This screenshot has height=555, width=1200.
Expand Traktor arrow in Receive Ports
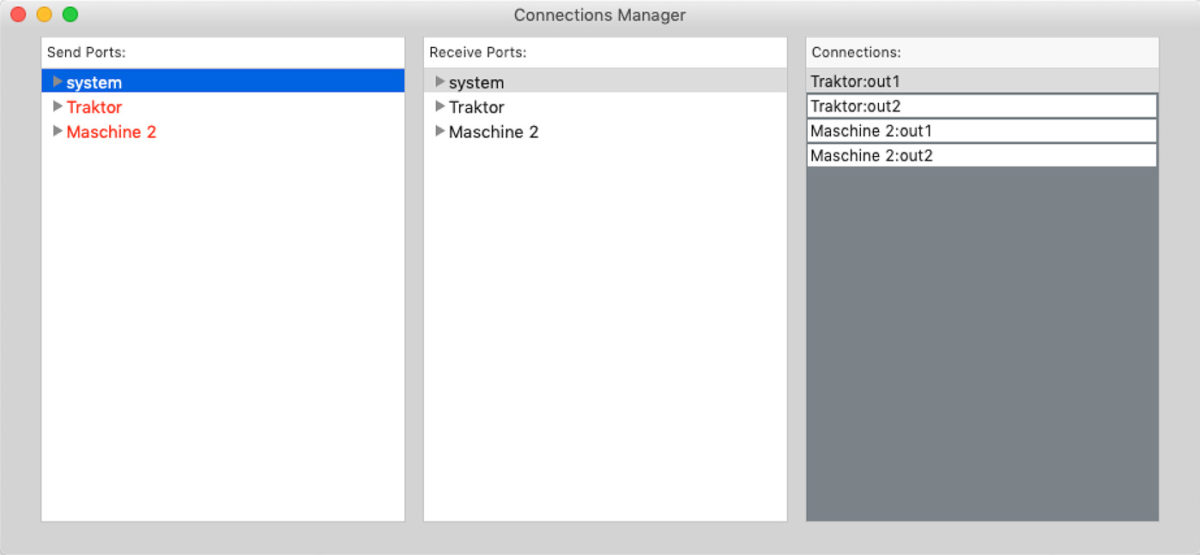(x=440, y=106)
